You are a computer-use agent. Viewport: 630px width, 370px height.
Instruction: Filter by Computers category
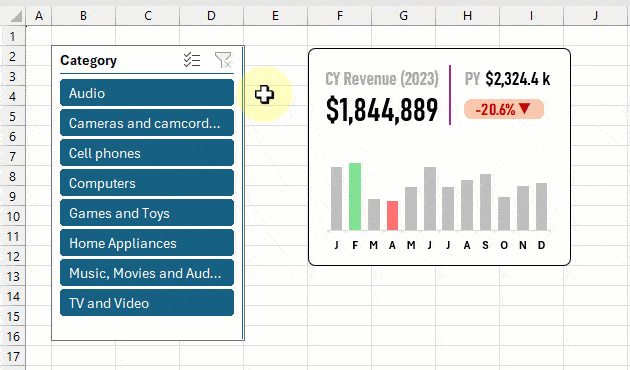[147, 183]
